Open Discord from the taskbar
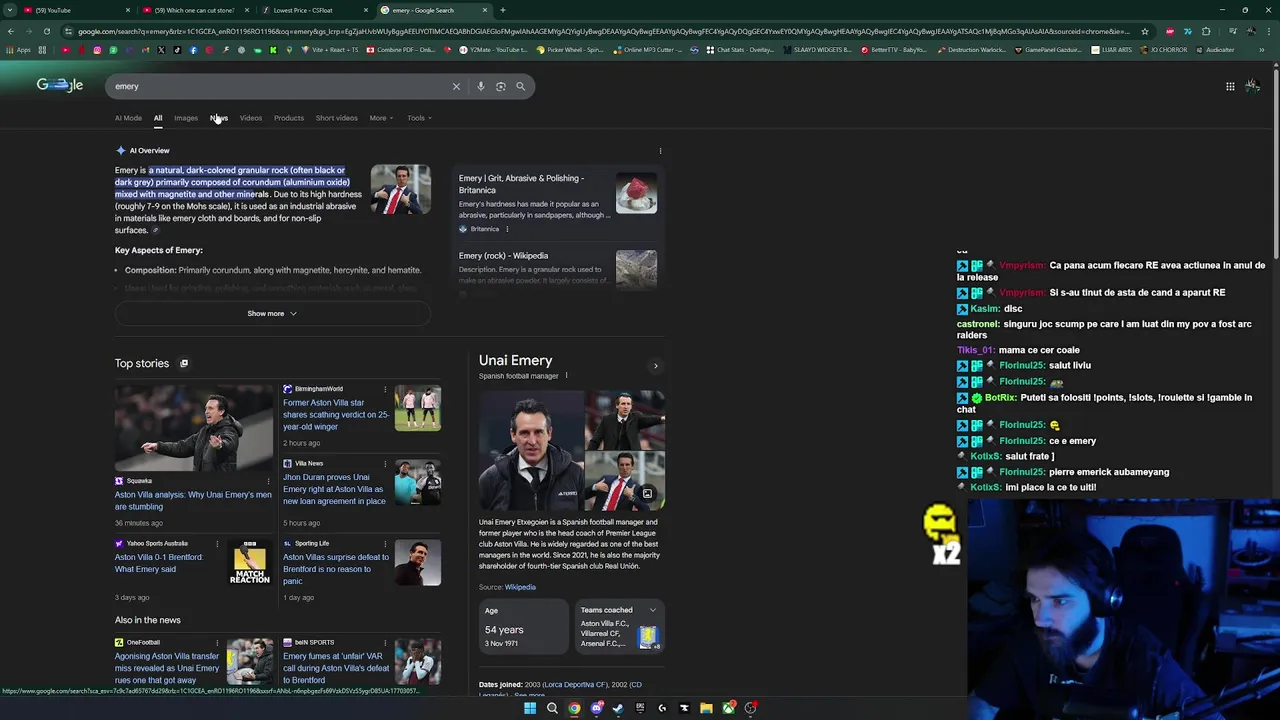Screen dimensions: 1280x720 [x=596, y=708]
